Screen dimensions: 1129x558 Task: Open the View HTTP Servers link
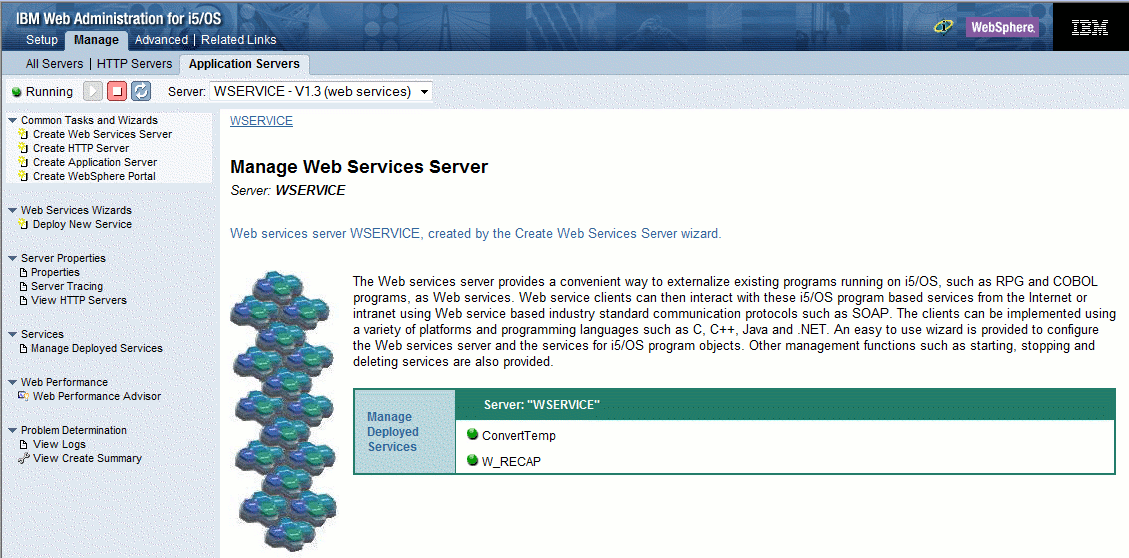78,300
